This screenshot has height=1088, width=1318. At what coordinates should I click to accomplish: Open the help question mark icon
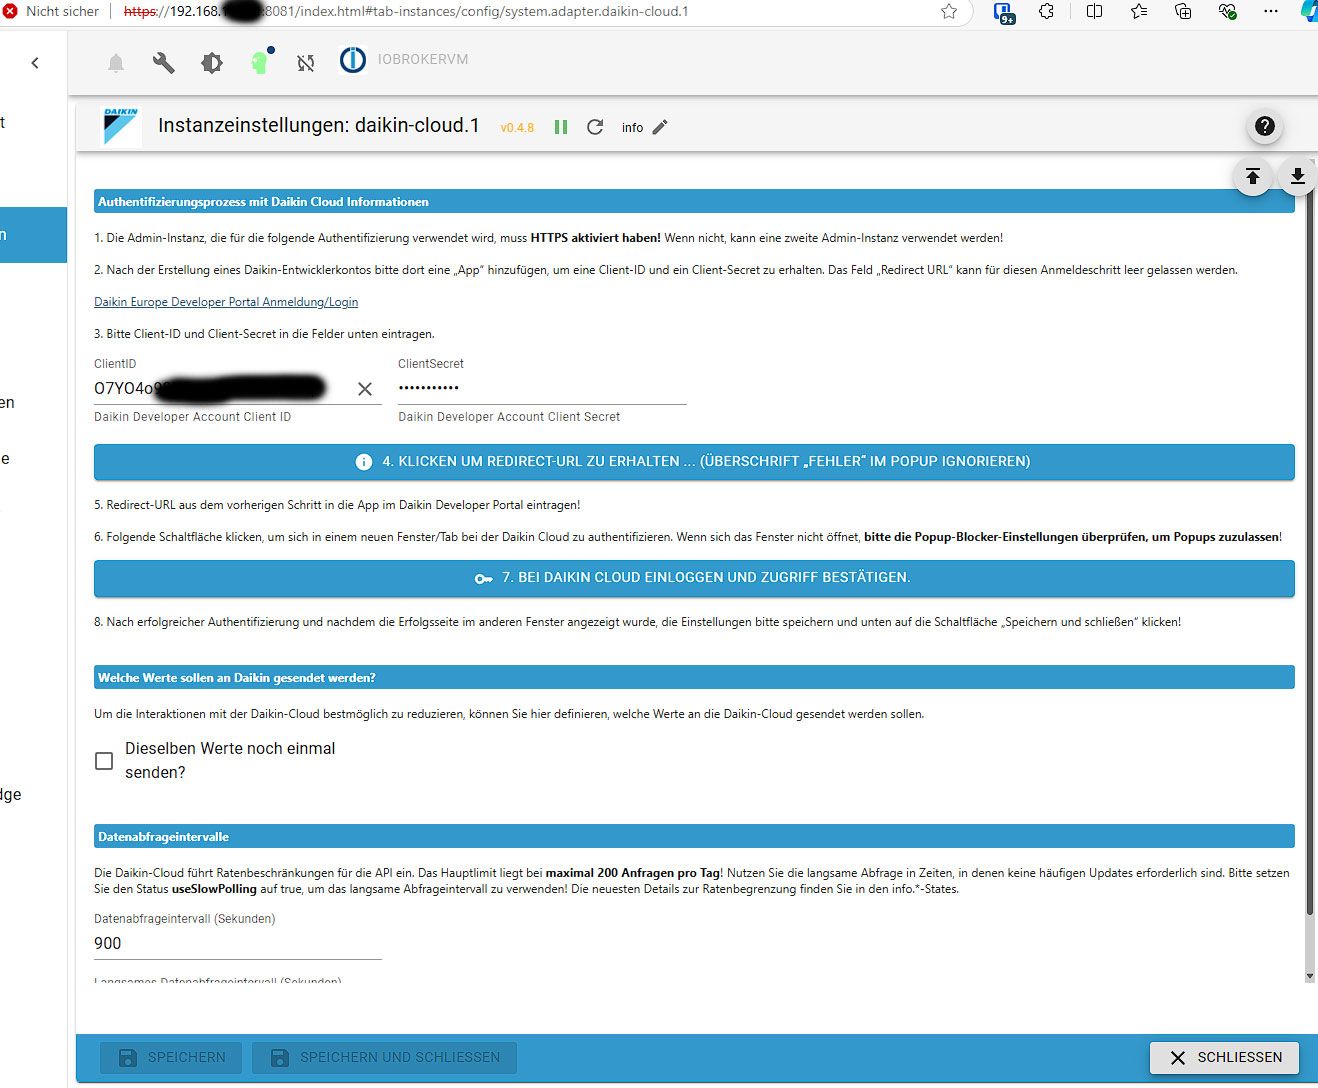click(1265, 126)
